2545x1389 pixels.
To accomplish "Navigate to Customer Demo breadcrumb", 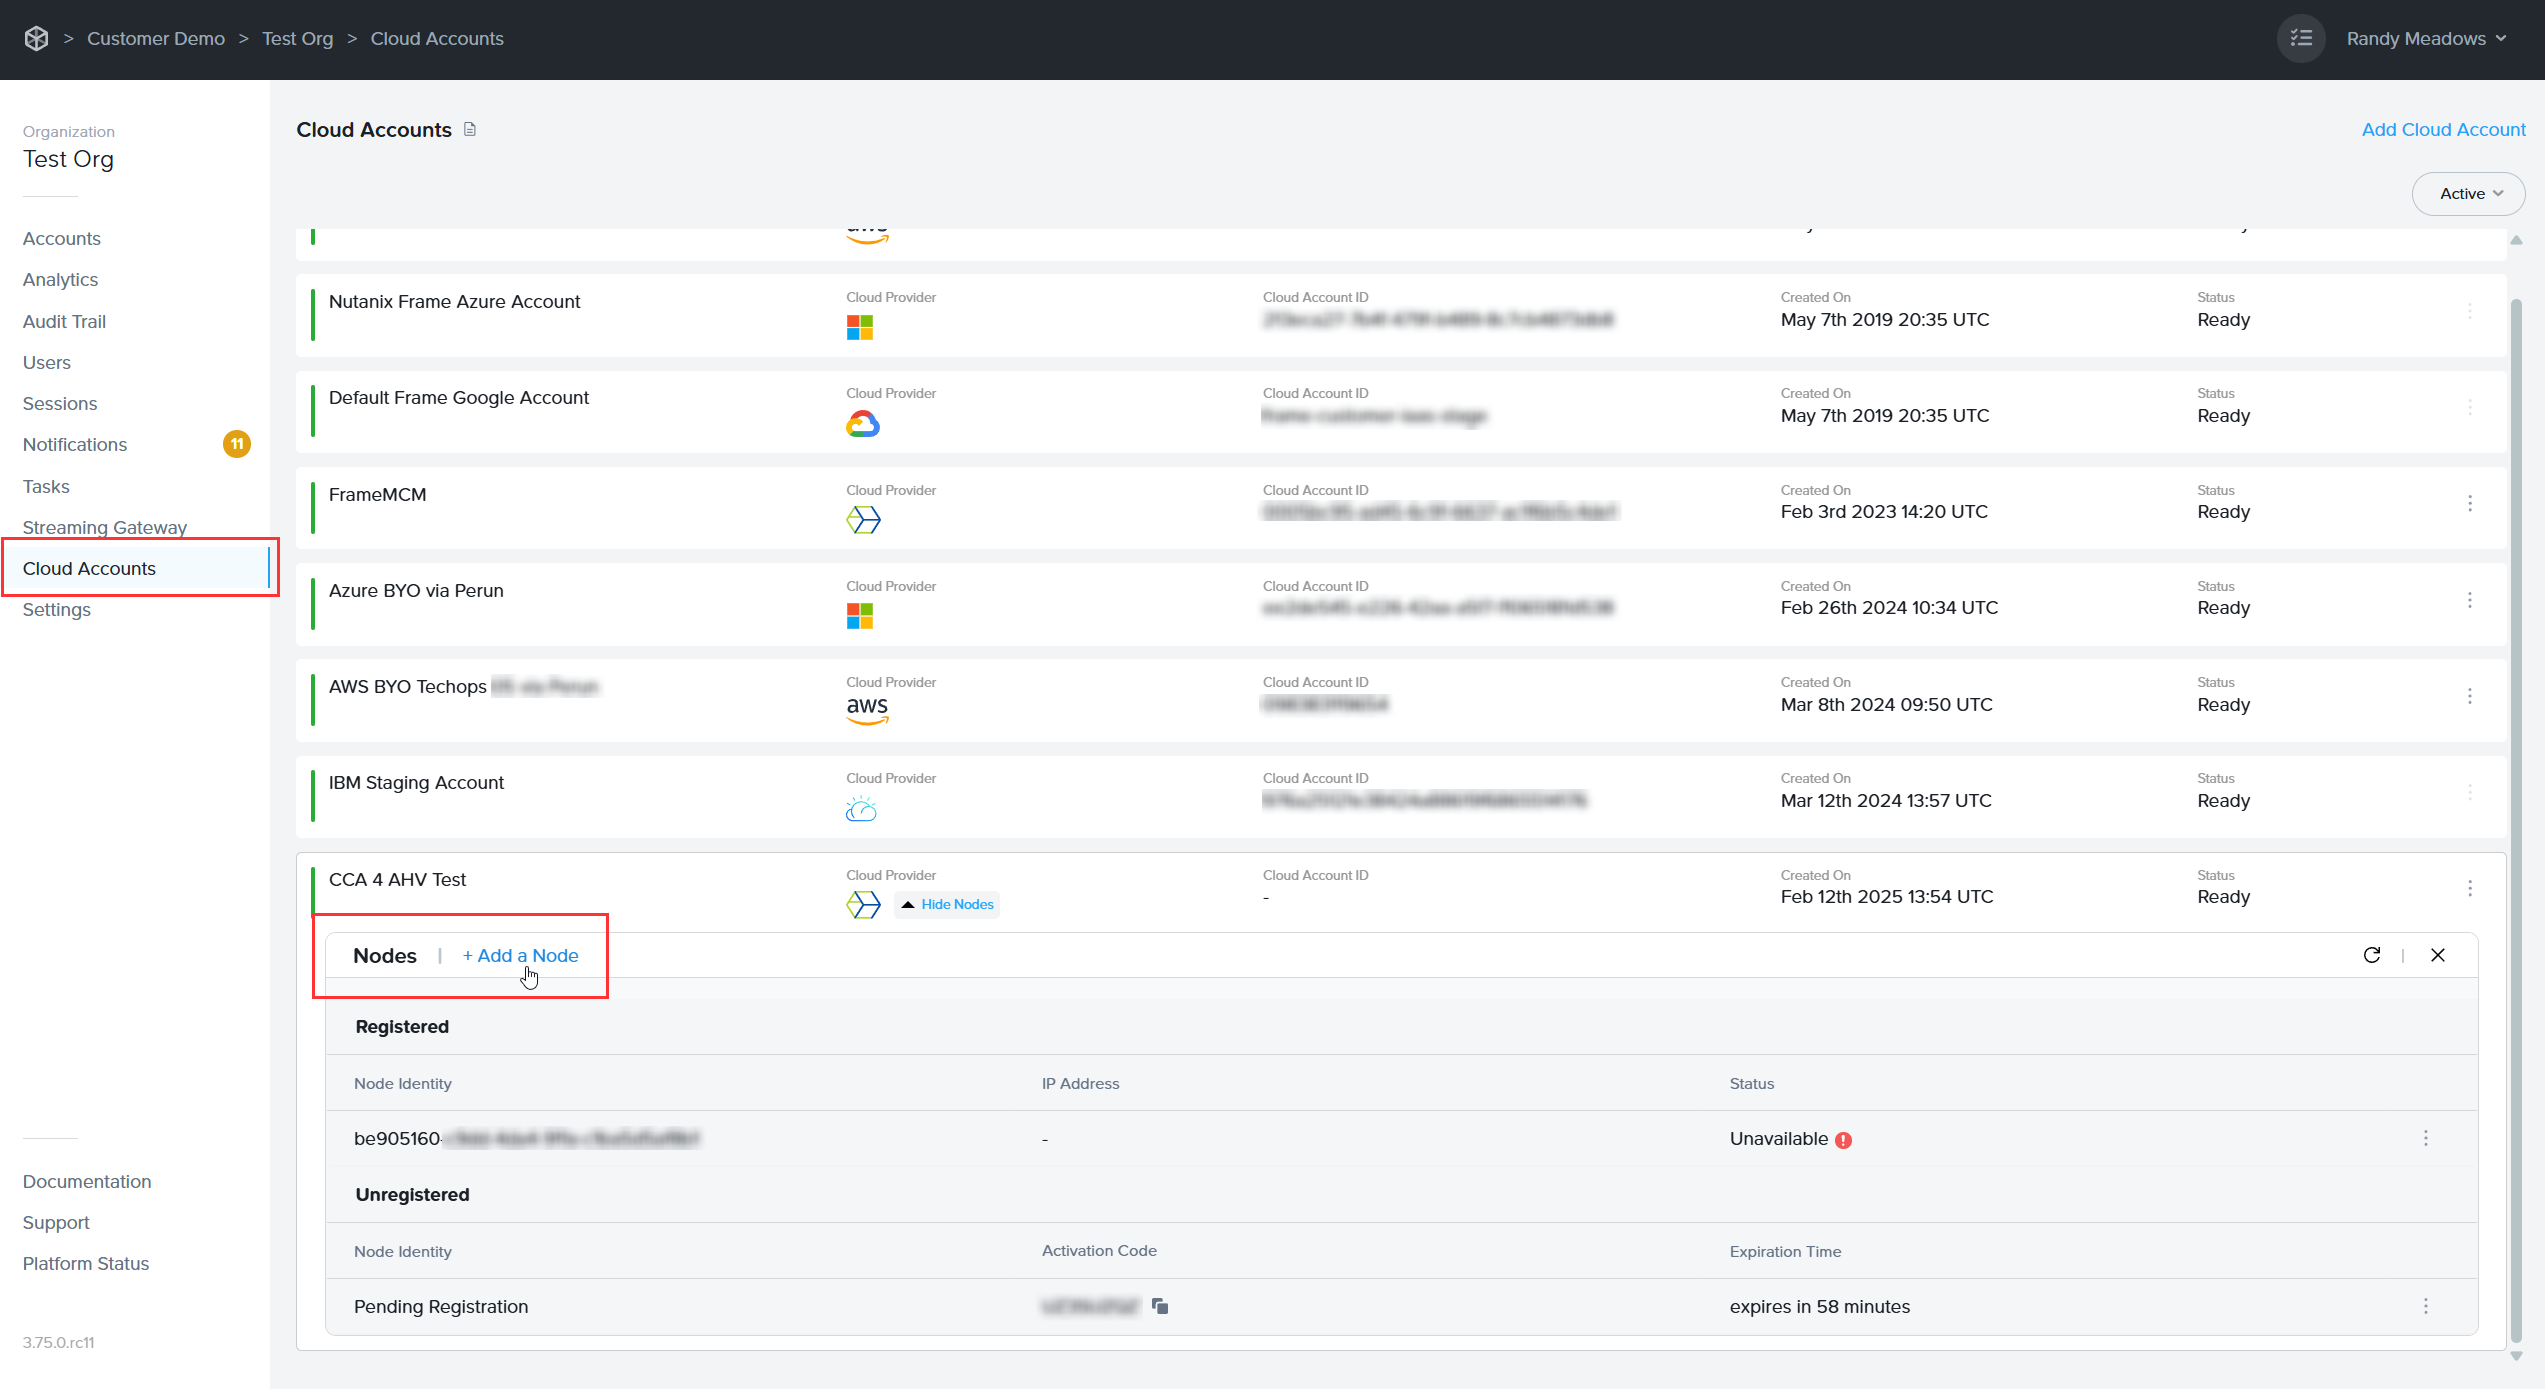I will pyautogui.click(x=156, y=38).
